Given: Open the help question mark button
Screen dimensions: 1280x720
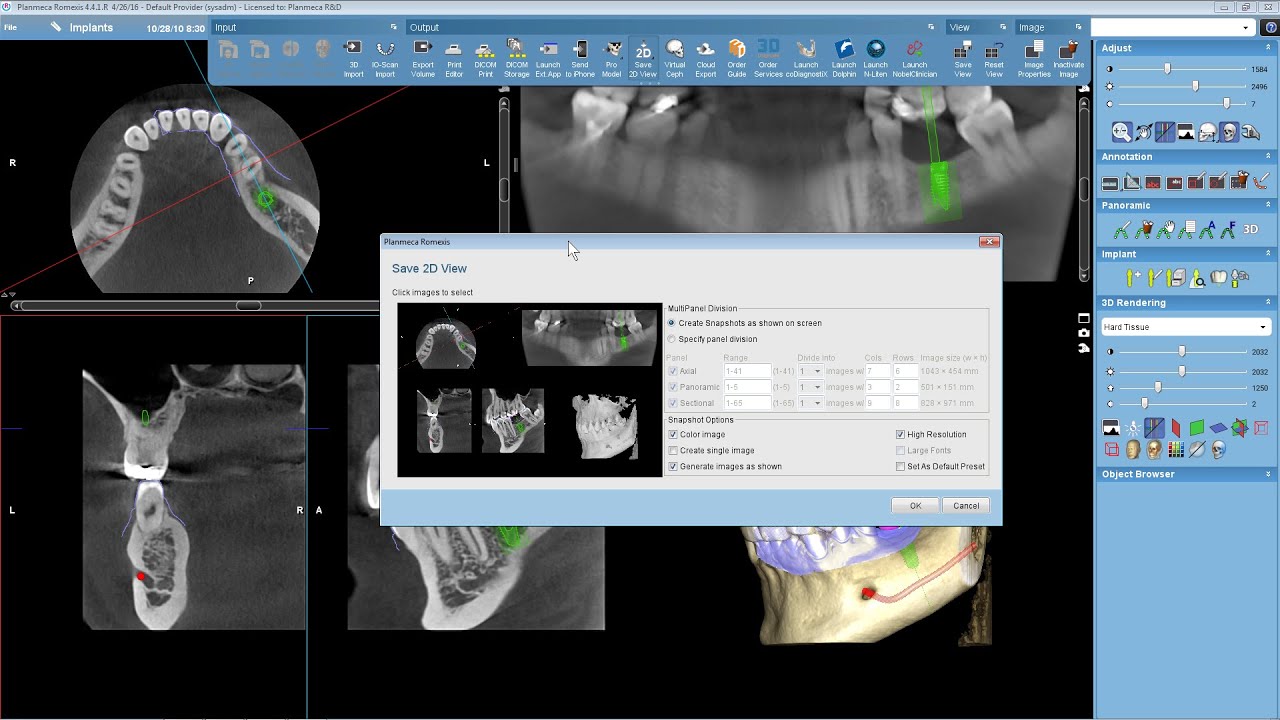Looking at the screenshot, I should [1270, 28].
